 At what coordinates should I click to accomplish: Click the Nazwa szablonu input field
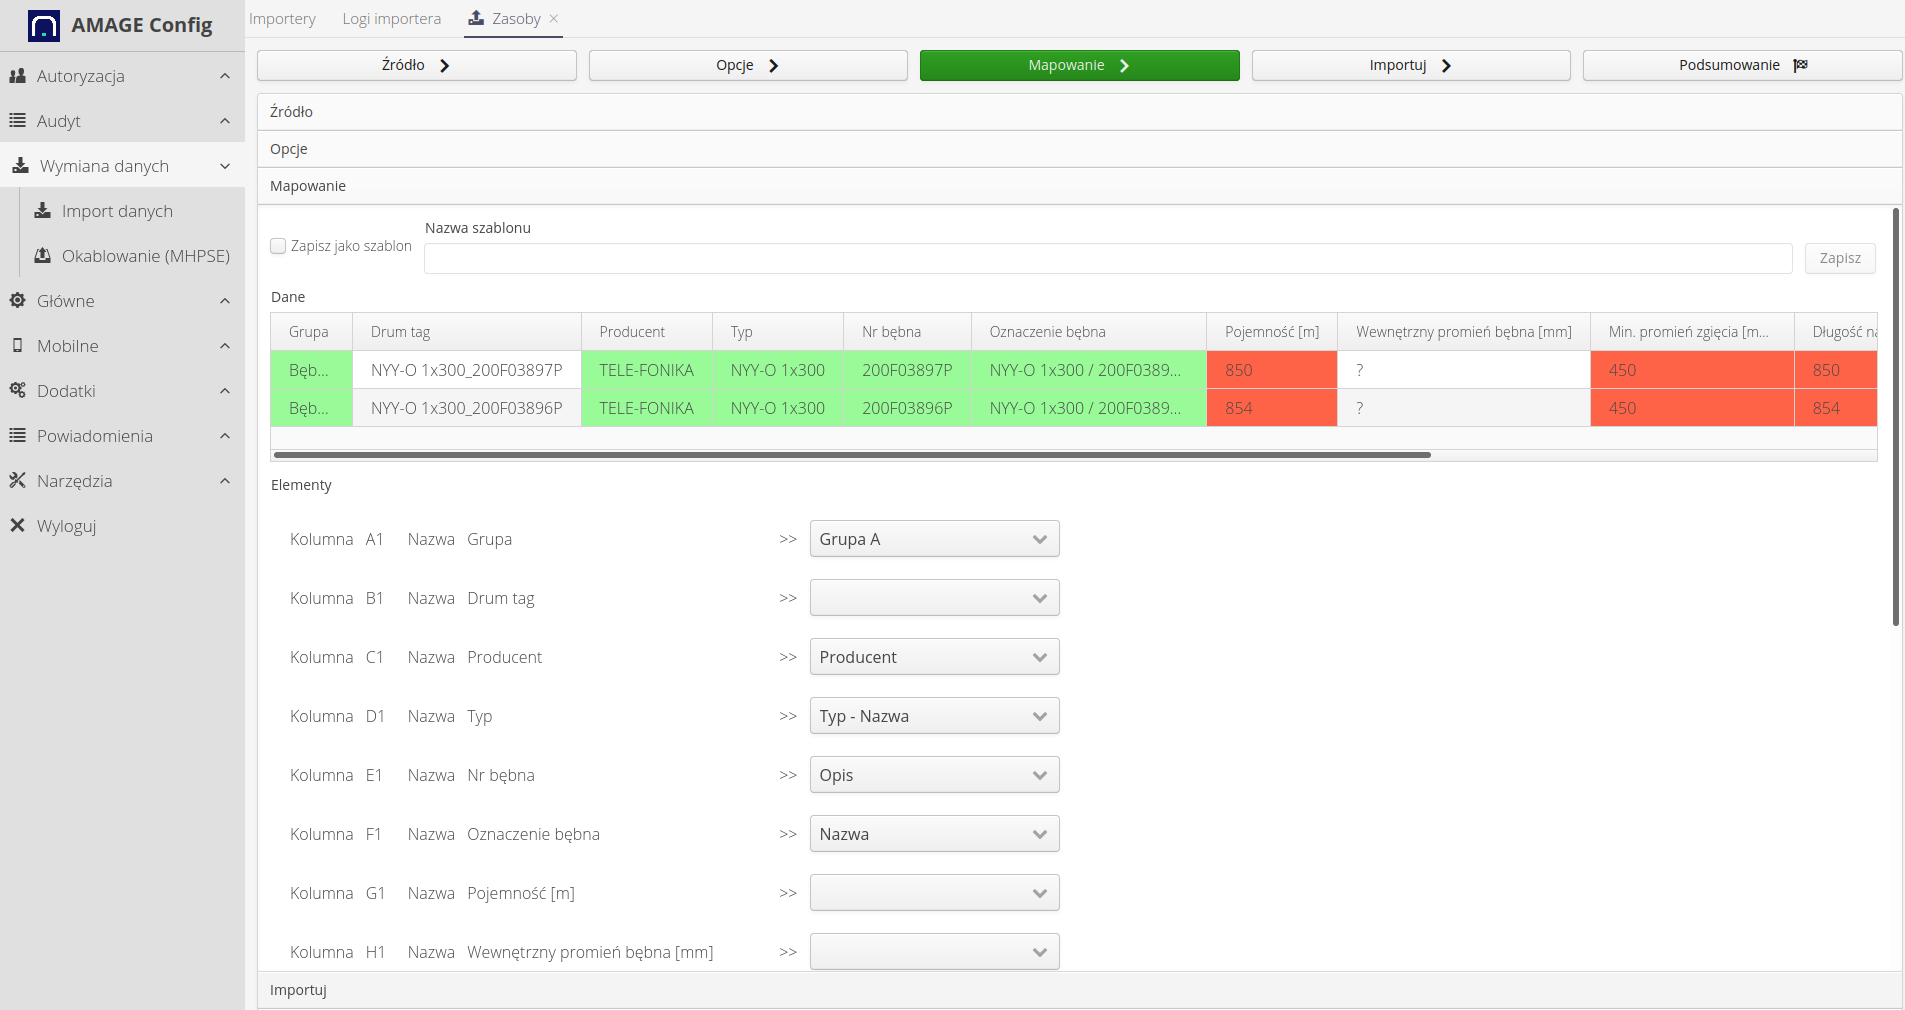point(1107,258)
